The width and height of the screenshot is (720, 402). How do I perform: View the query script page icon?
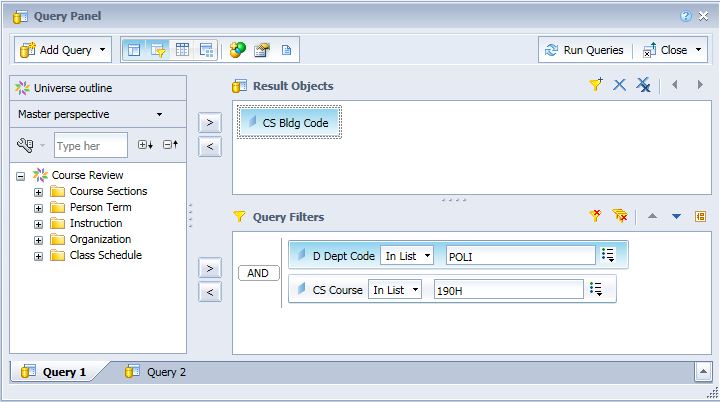287,50
